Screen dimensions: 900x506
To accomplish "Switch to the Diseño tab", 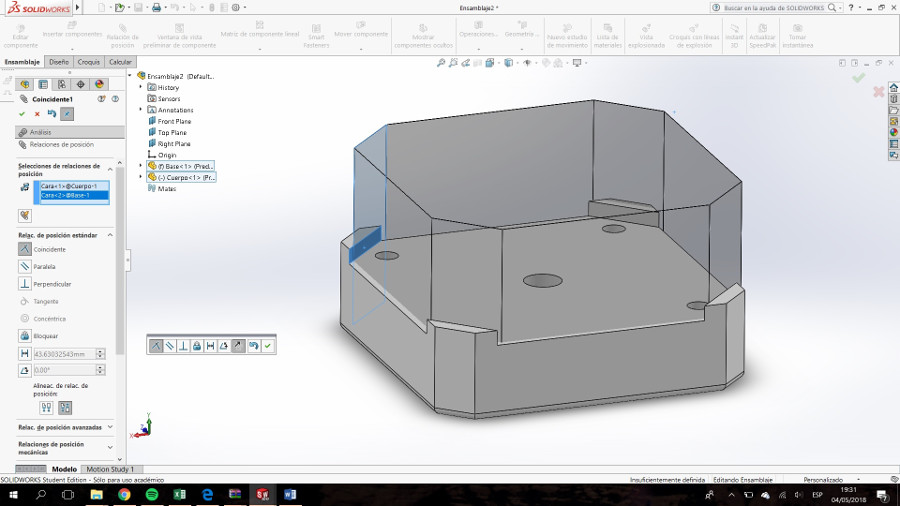I will [59, 62].
